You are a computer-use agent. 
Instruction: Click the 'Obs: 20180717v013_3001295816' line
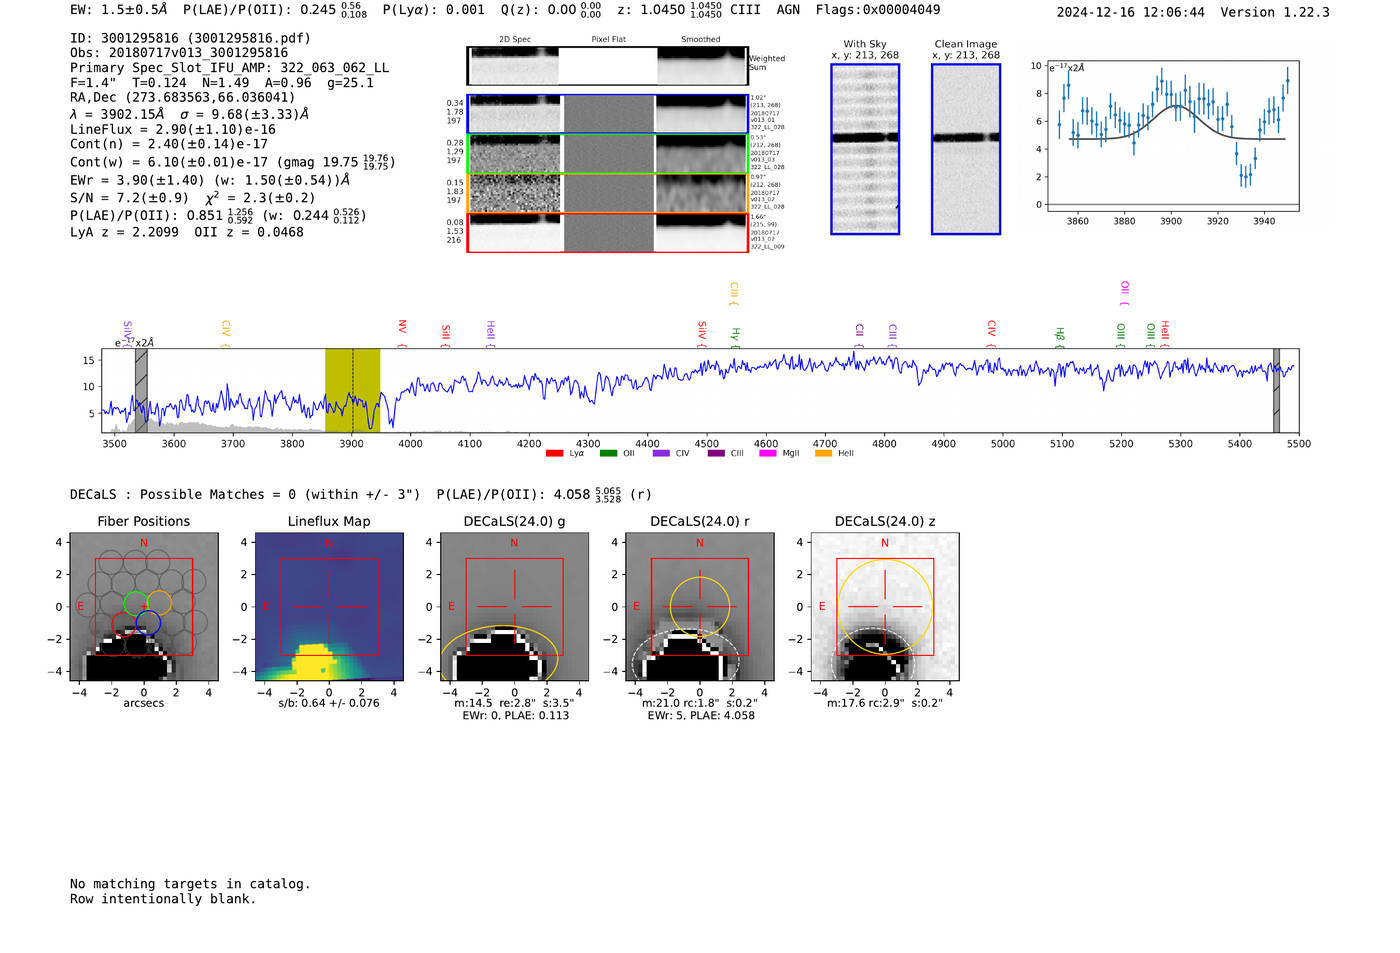point(179,53)
